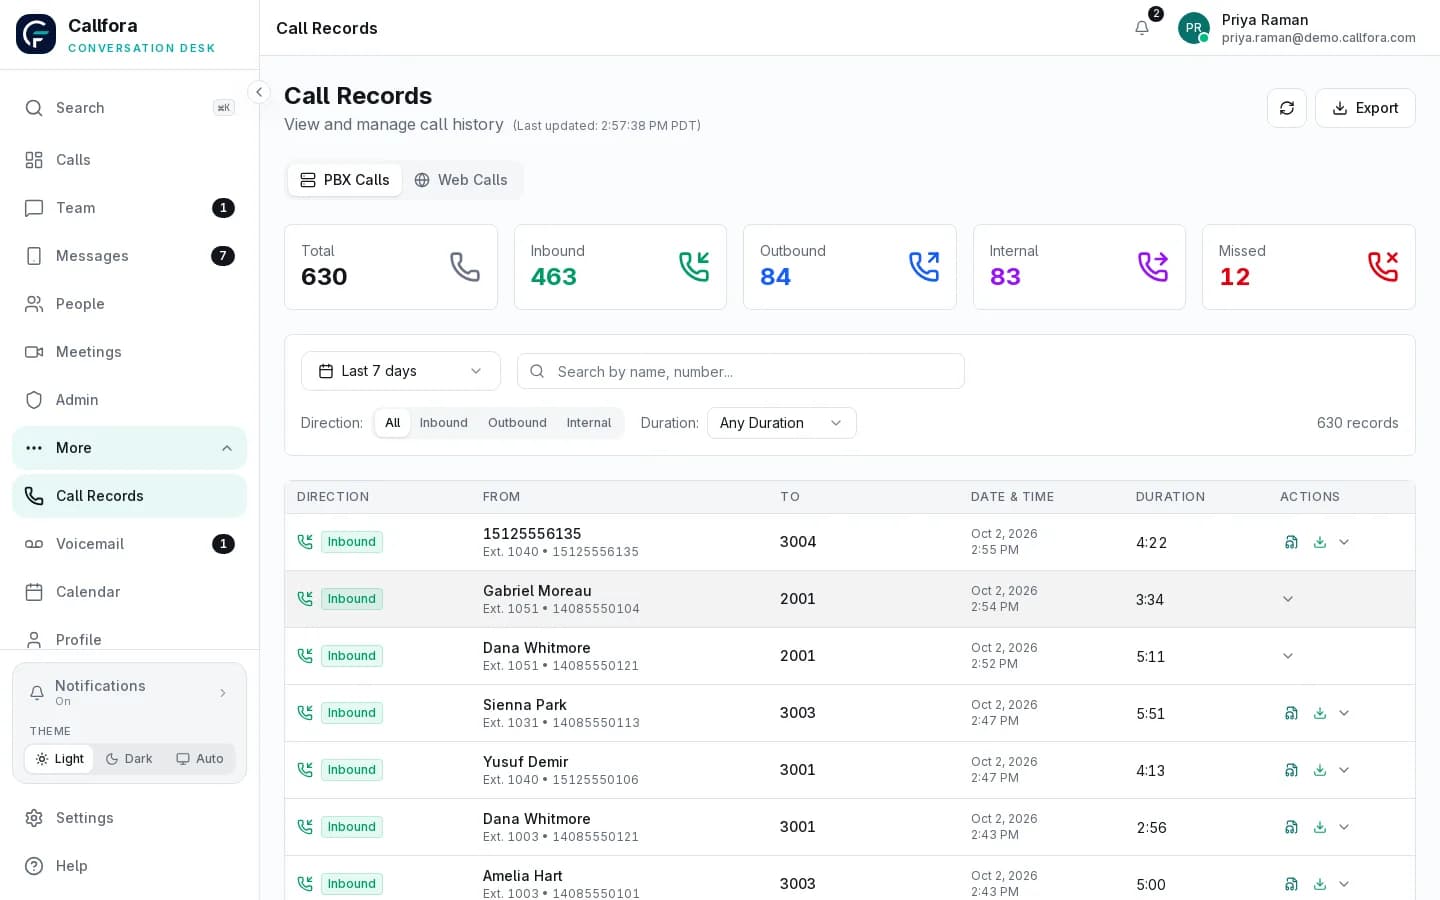Click the refresh icon button
Screen dimensions: 1440x900
click(1287, 108)
